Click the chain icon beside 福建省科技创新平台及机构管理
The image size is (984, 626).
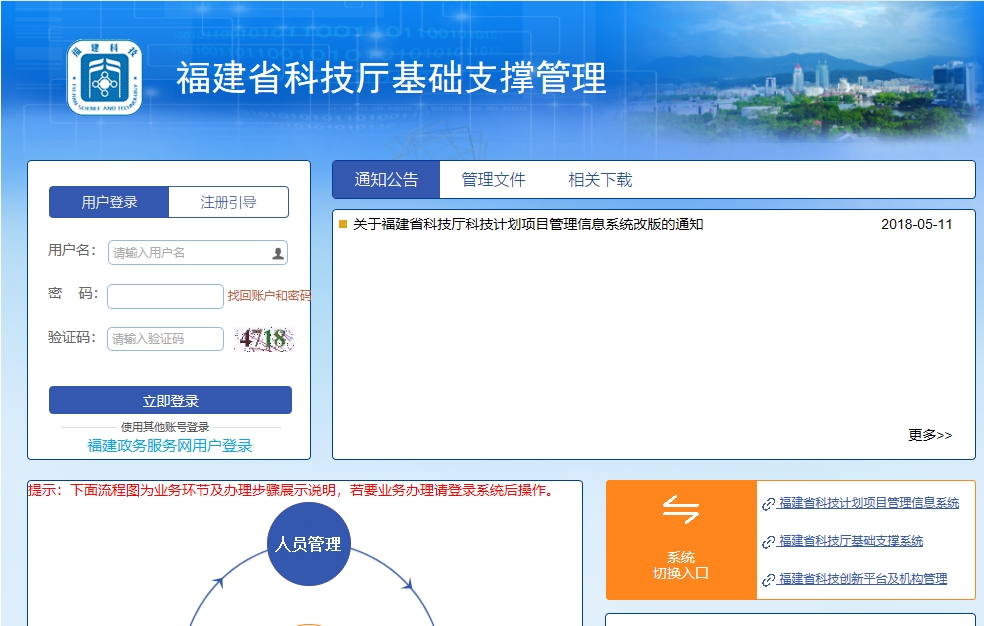click(x=768, y=580)
